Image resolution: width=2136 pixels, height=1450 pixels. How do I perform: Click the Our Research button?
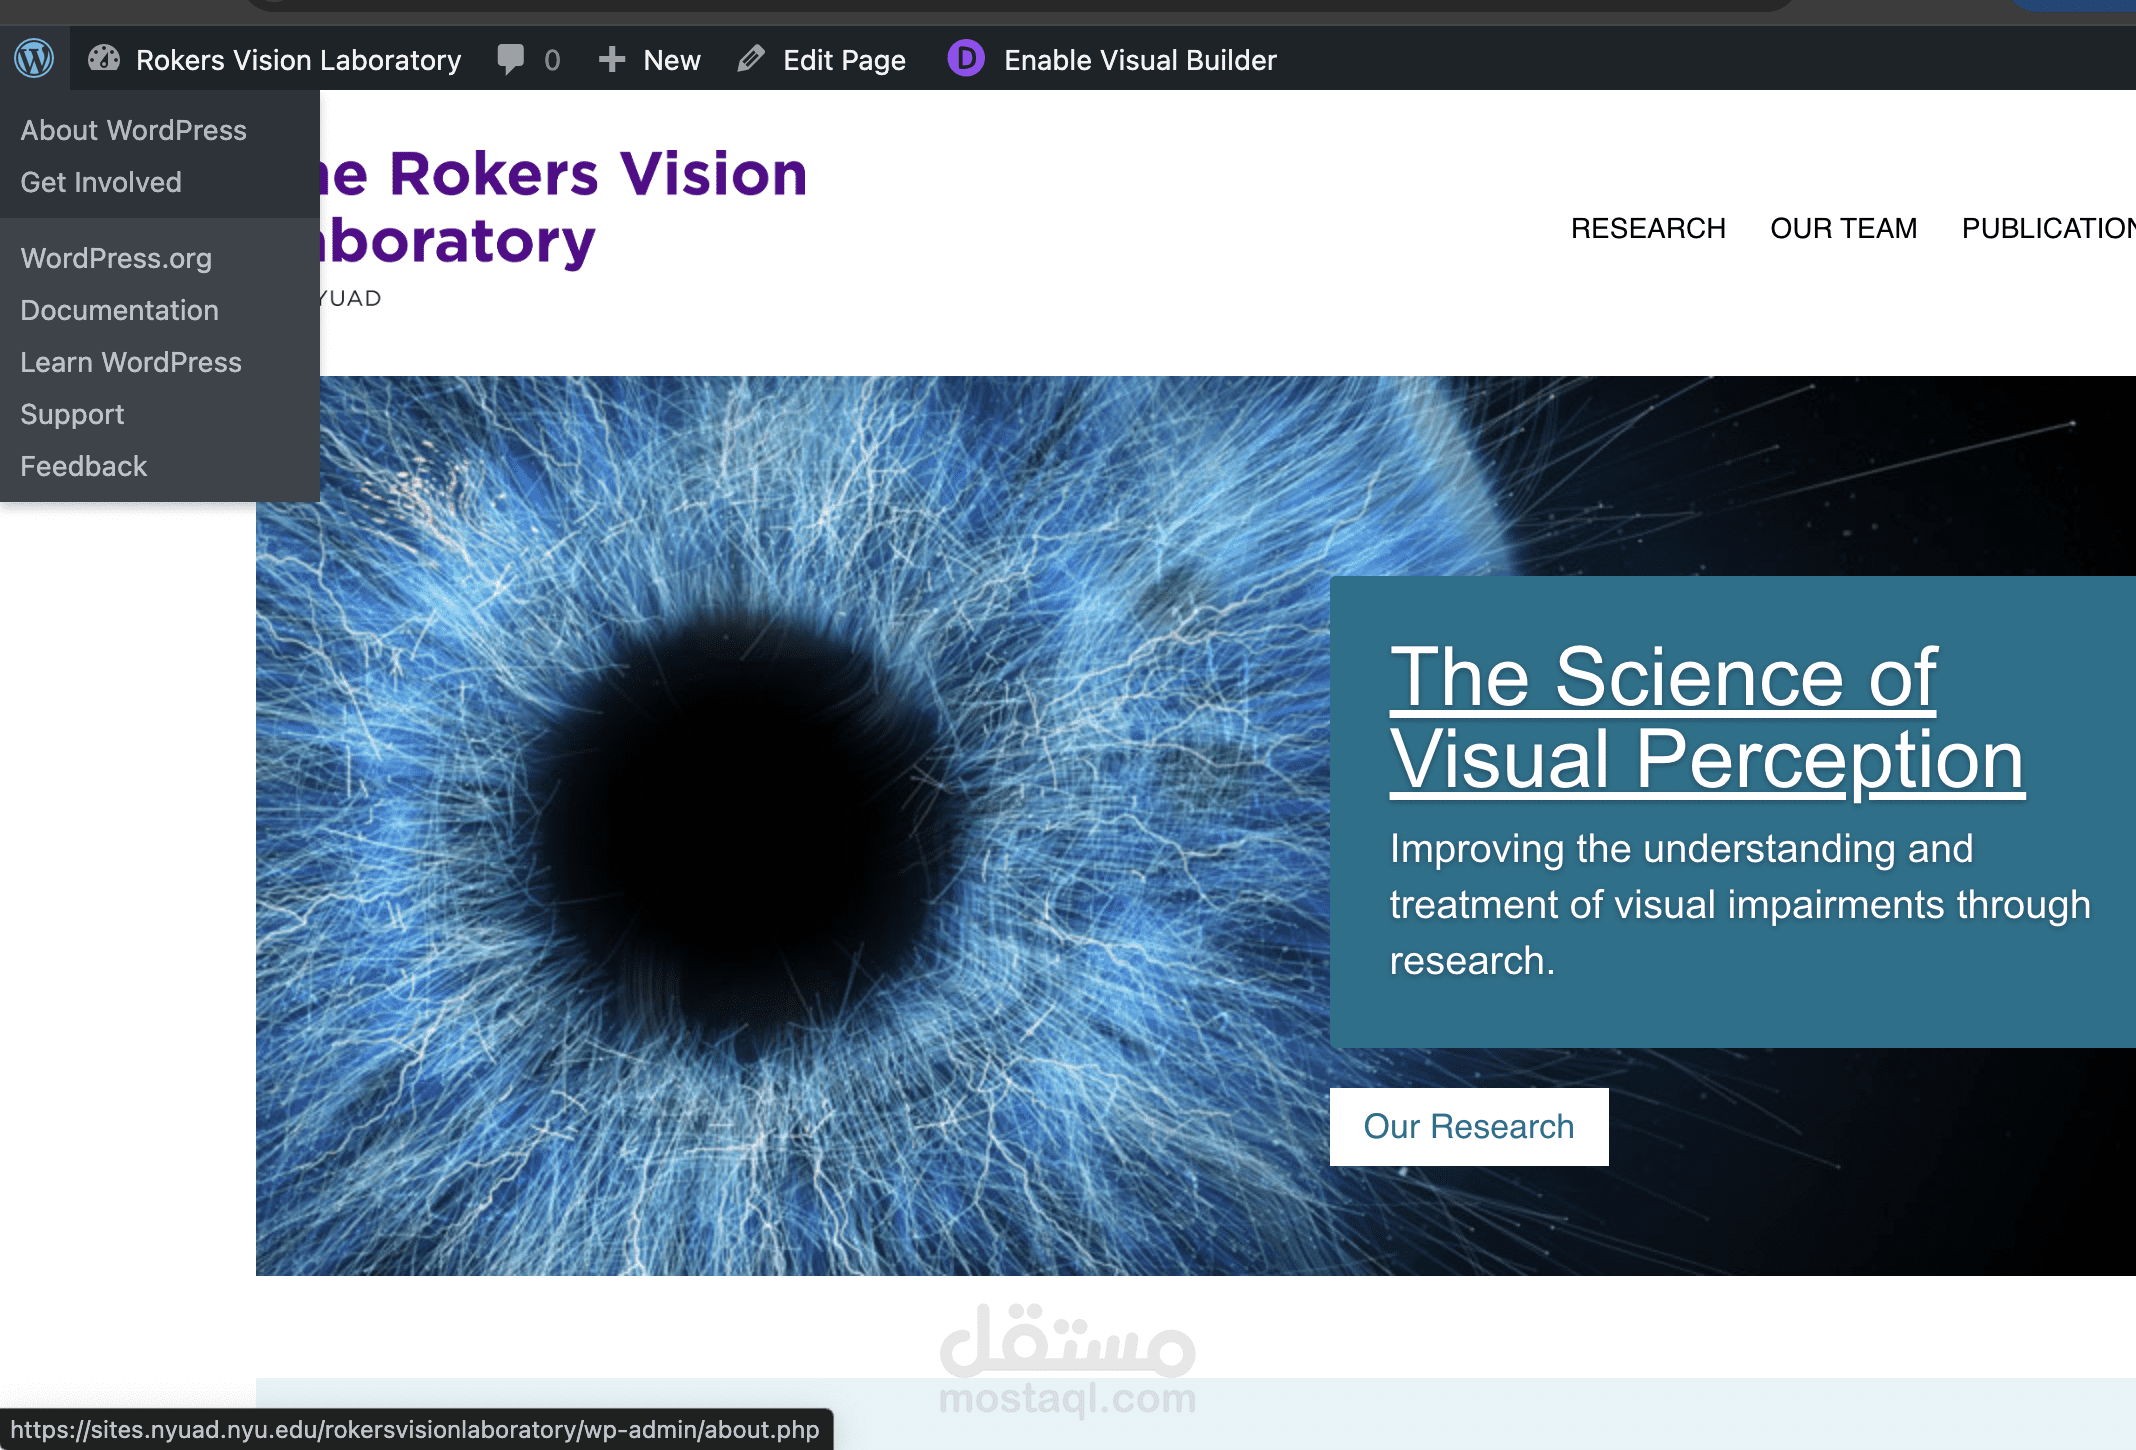click(x=1468, y=1126)
